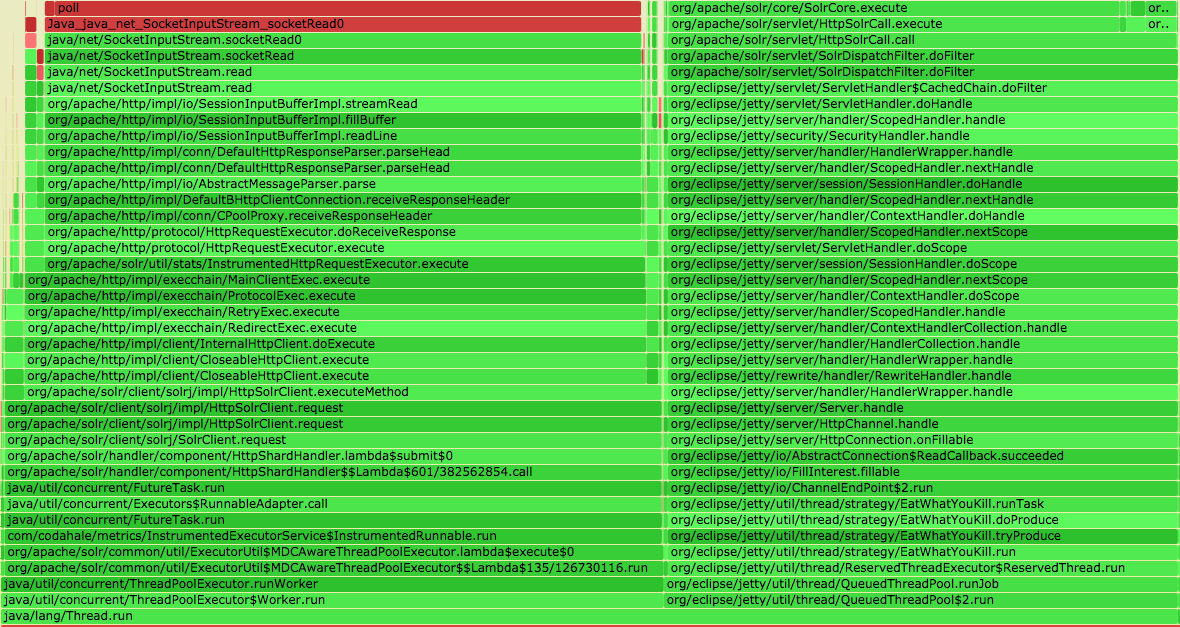Select the SessionInputBufferImpl.fillBuffer frame
This screenshot has width=1180, height=627.
click(343, 120)
